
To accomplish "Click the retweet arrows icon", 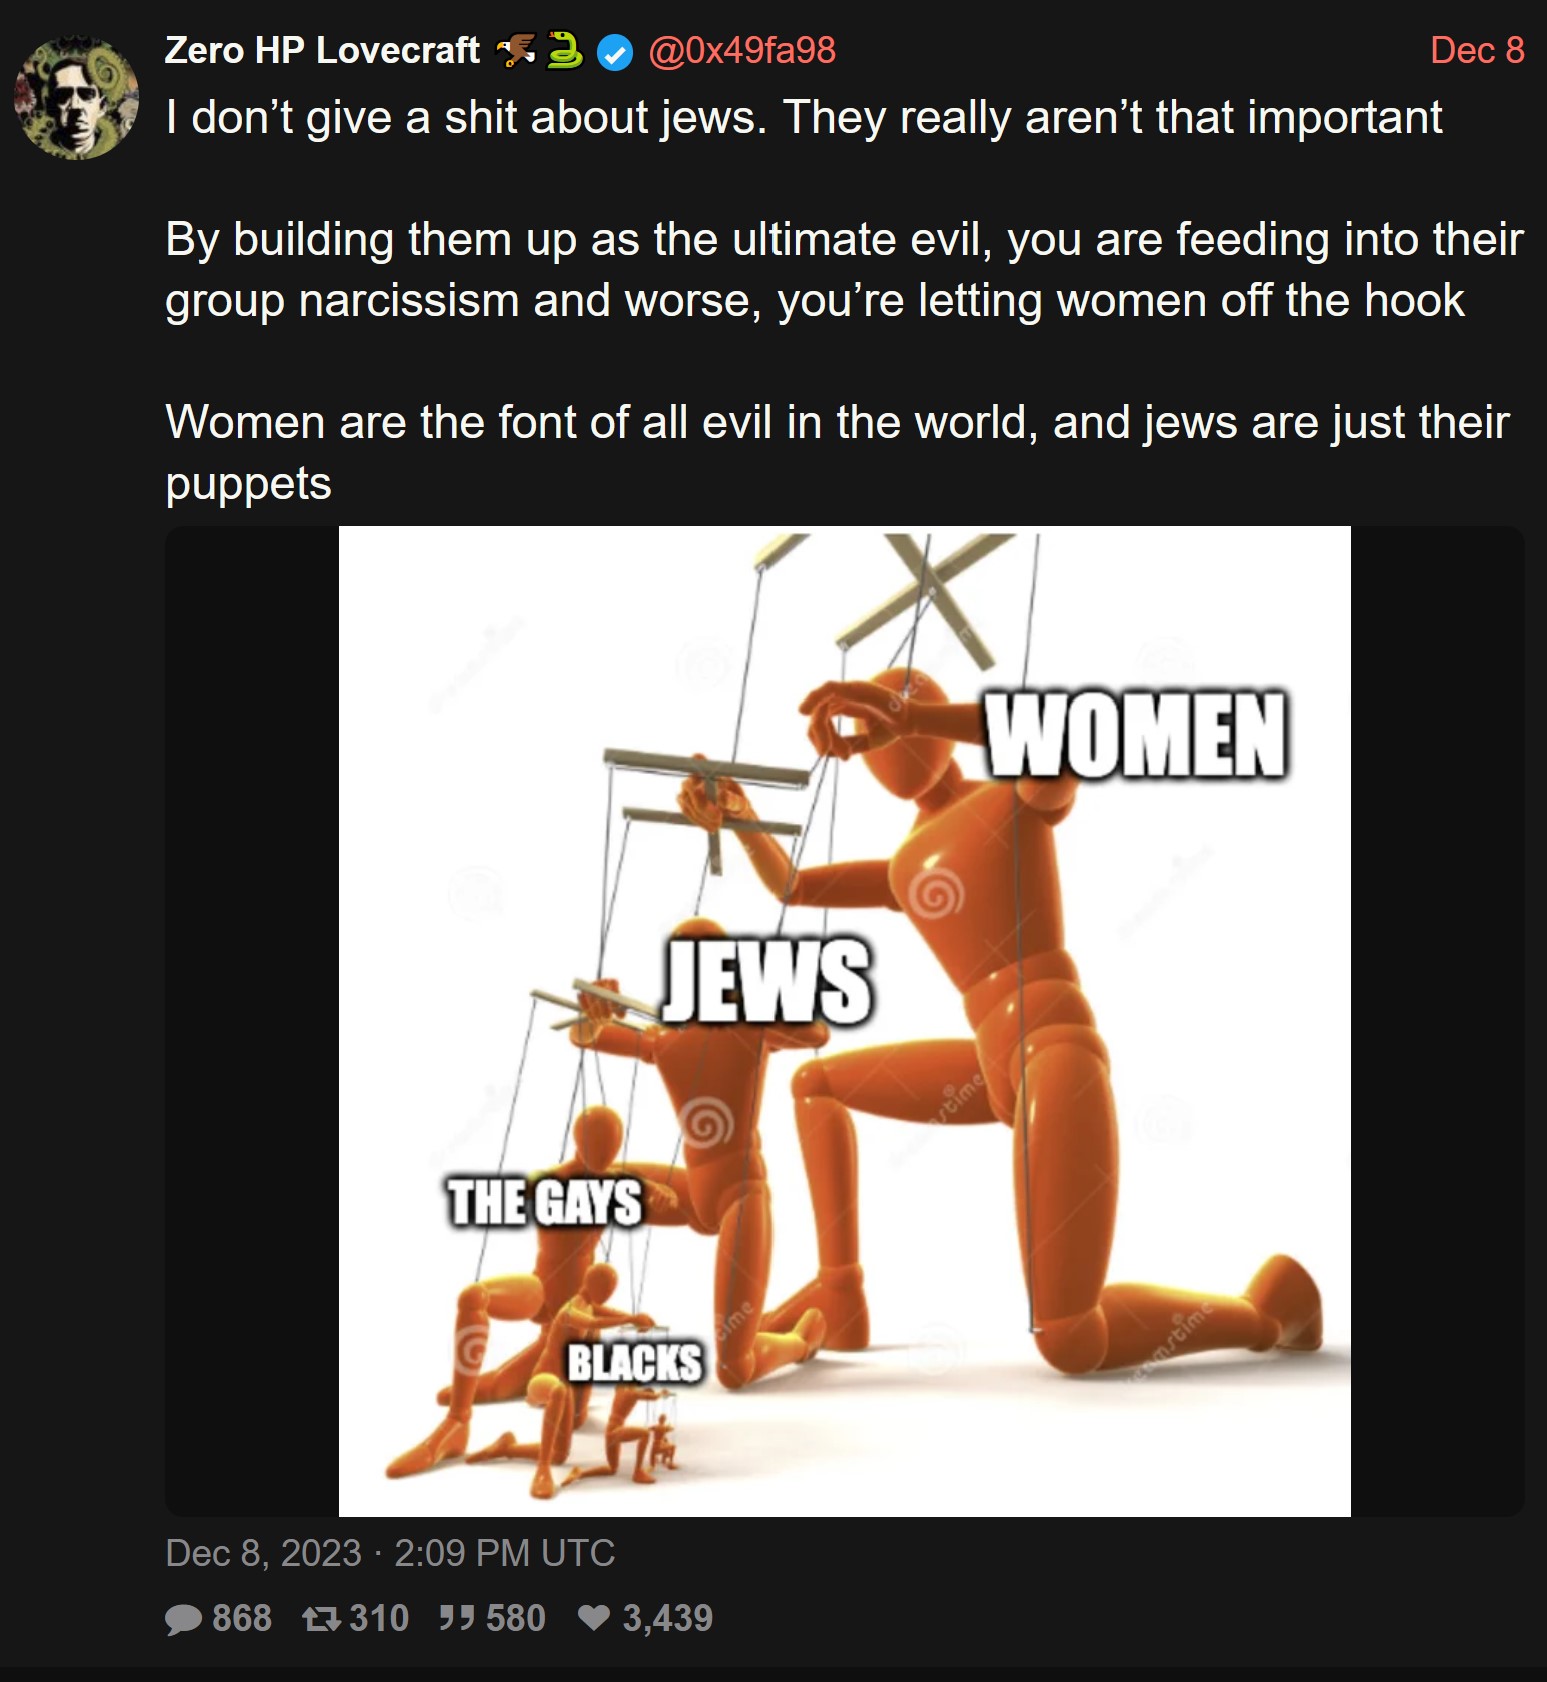I will (x=321, y=1619).
